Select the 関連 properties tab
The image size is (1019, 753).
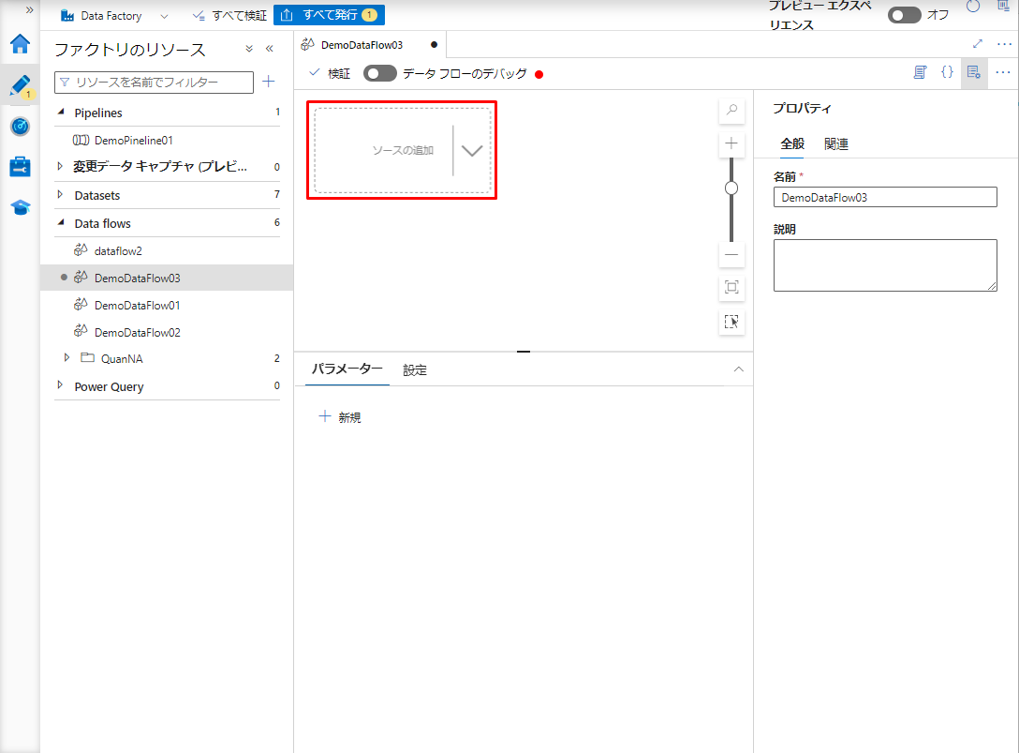pyautogui.click(x=836, y=144)
